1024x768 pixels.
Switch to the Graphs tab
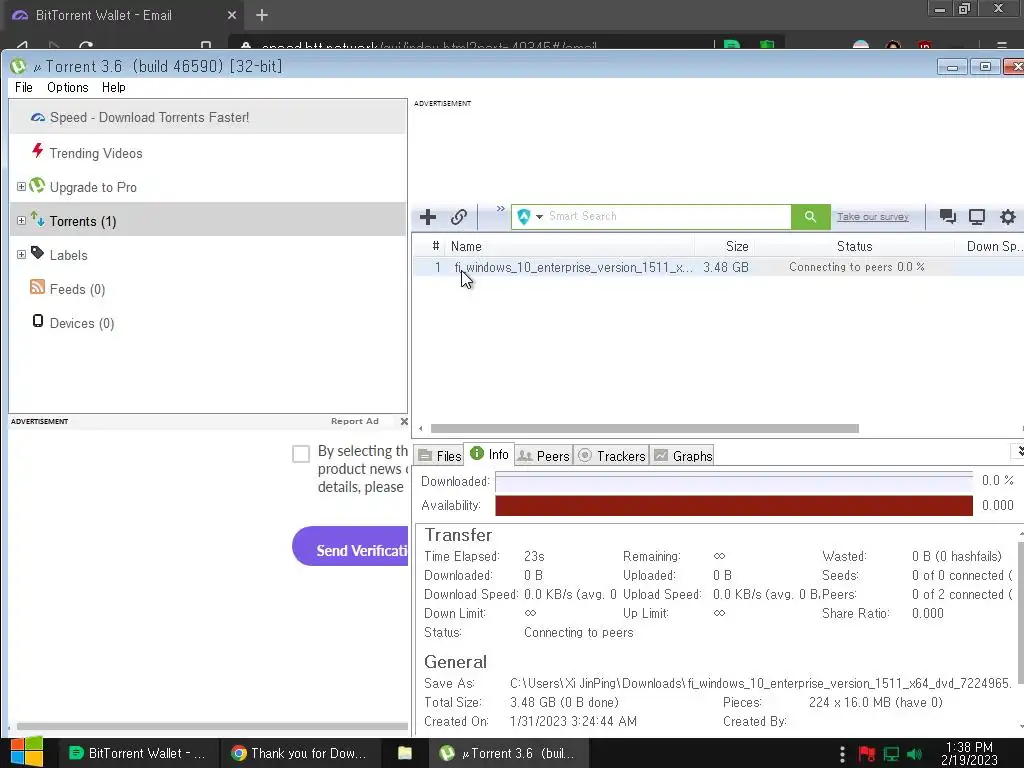pos(683,456)
